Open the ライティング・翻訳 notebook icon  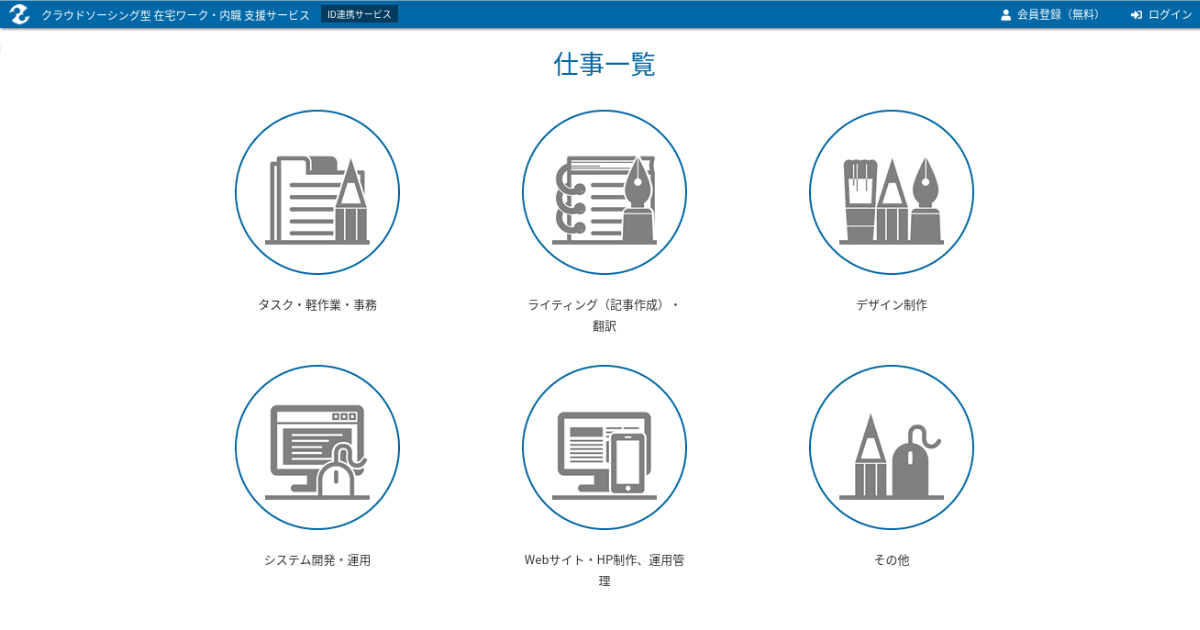(604, 192)
